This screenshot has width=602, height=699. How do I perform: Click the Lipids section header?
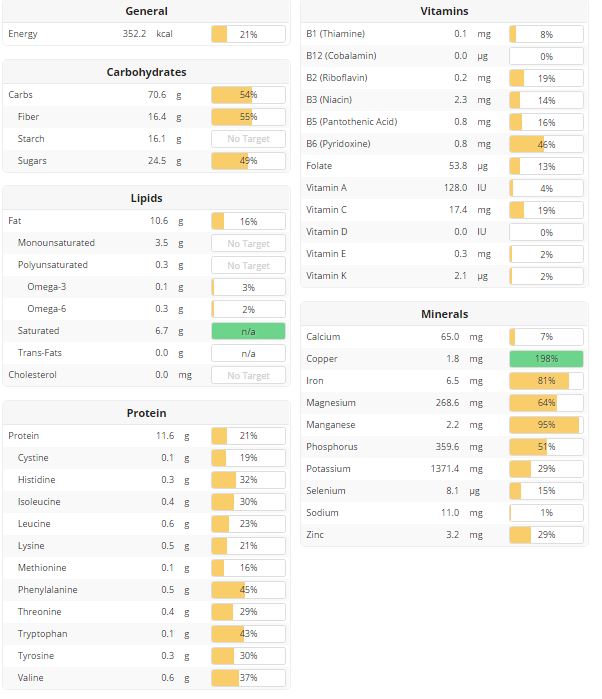(146, 198)
